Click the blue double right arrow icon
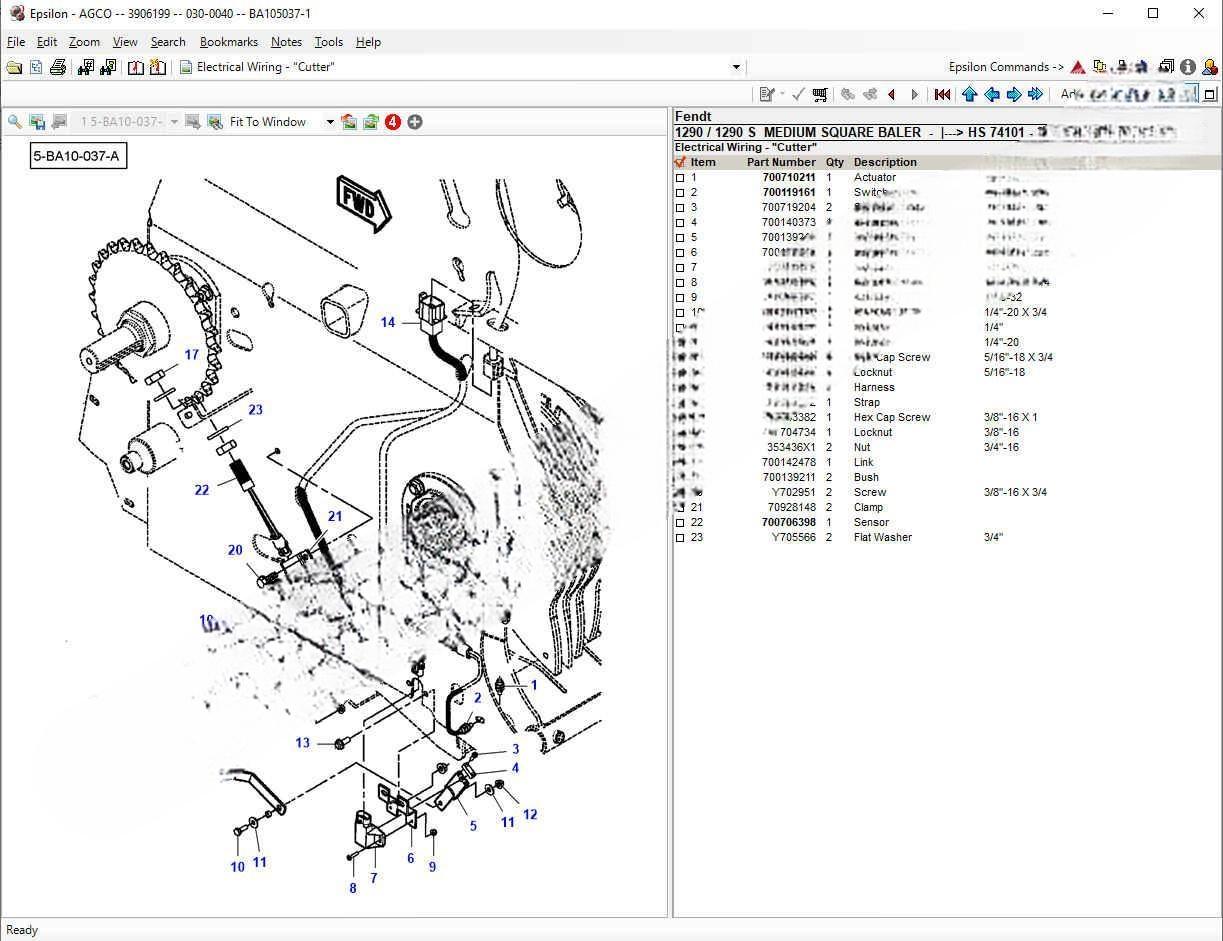Viewport: 1223px width, 941px height. click(x=1036, y=94)
